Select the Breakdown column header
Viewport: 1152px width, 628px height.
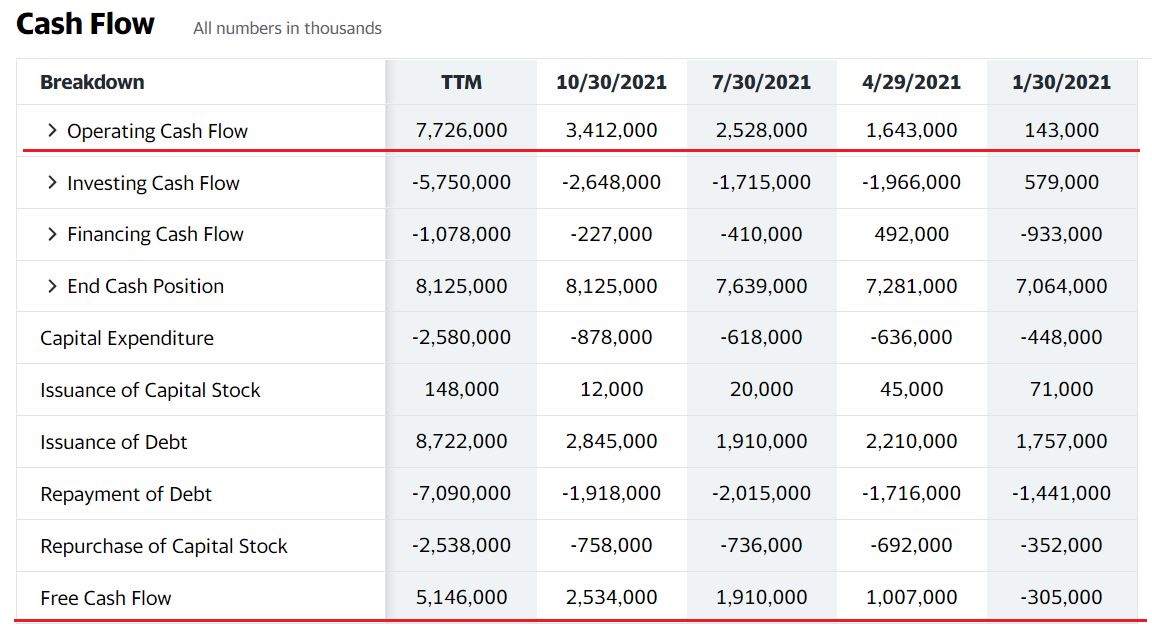click(92, 82)
